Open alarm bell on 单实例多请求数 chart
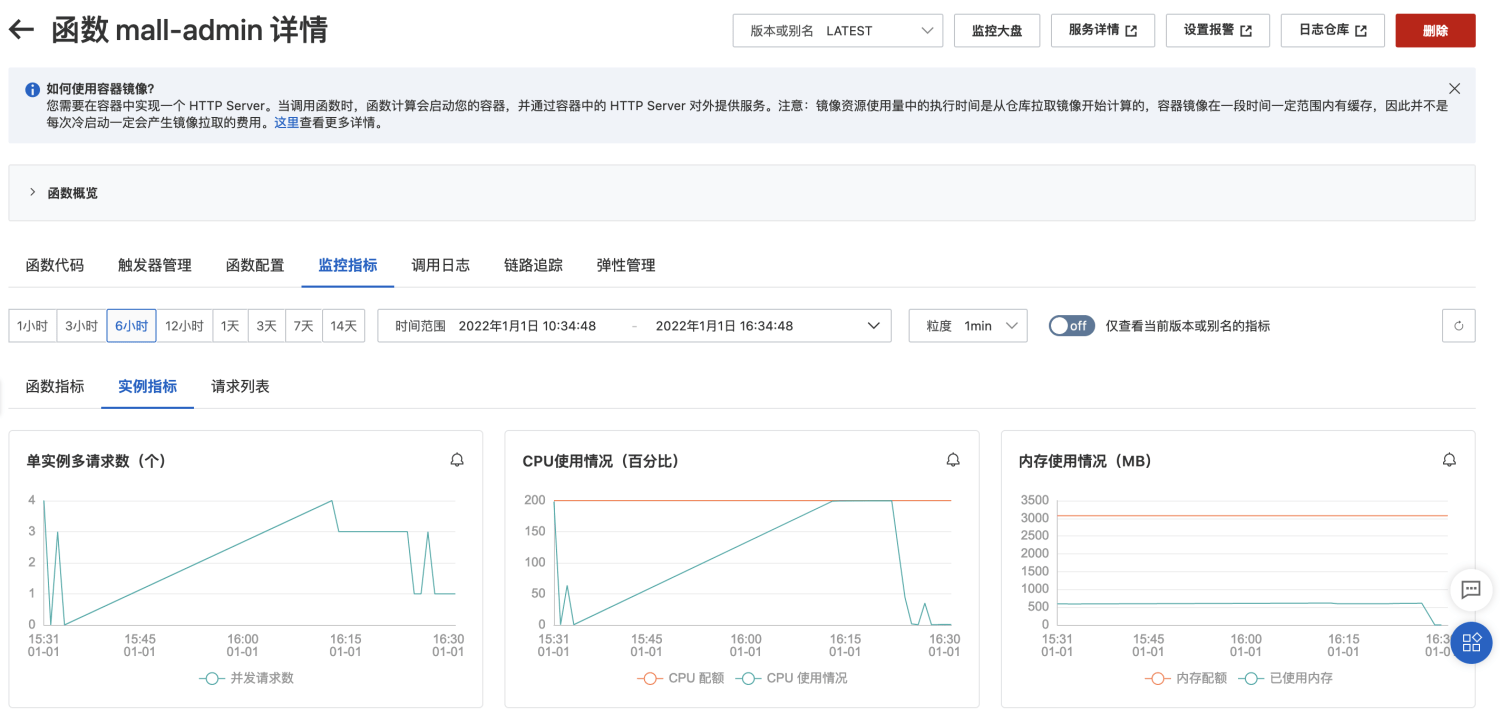Image resolution: width=1500 pixels, height=724 pixels. tap(457, 460)
